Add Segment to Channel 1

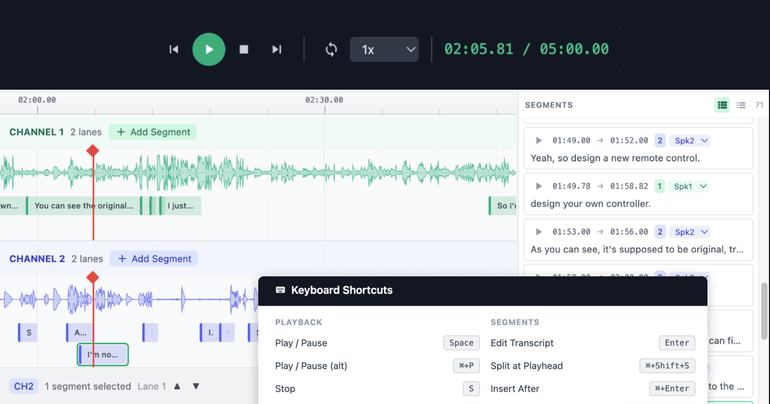point(153,132)
